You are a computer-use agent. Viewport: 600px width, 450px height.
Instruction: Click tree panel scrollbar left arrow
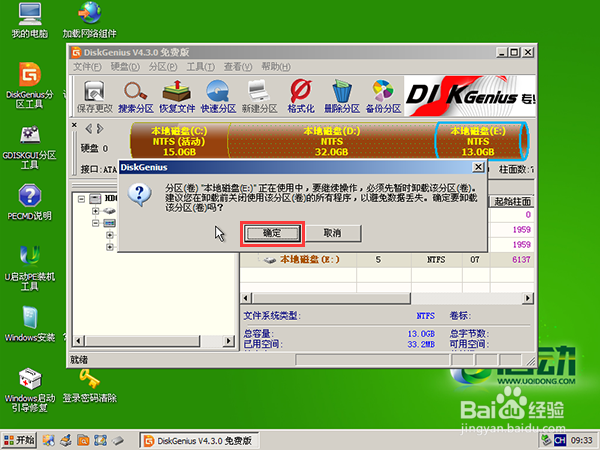(x=78, y=341)
